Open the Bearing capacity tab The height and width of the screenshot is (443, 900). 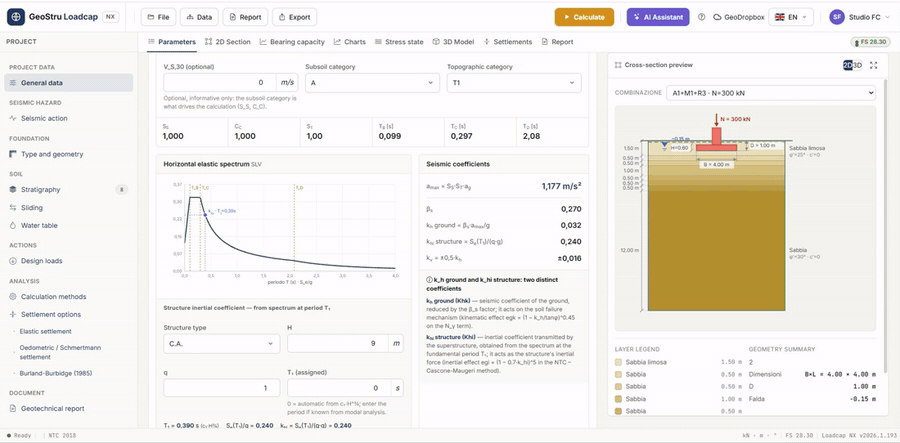click(x=292, y=42)
